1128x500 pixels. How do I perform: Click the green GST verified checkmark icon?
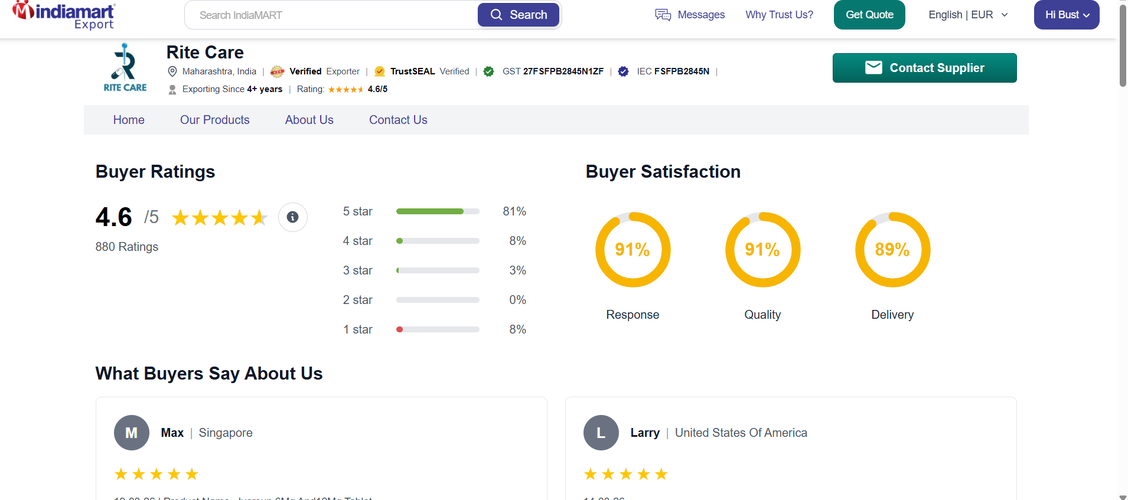pyautogui.click(x=488, y=72)
